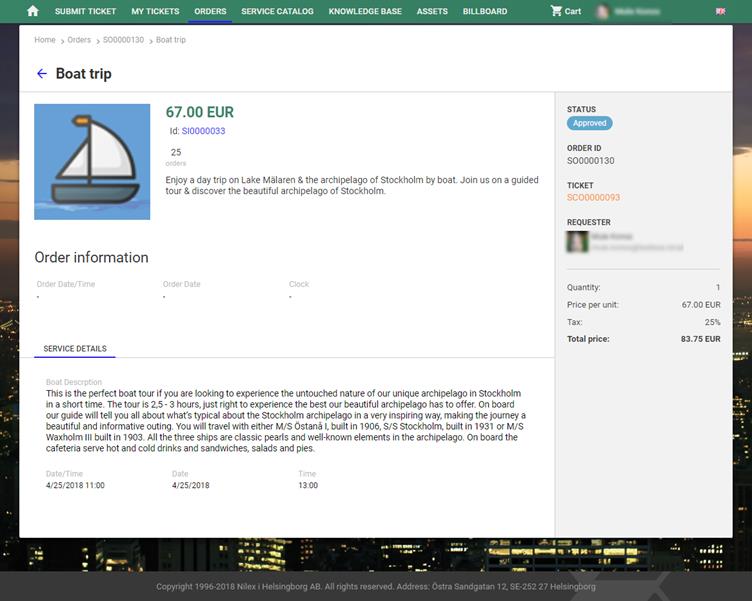Screen dimensions: 752x601
Task: Open the Service Catalog page
Action: click(277, 11)
